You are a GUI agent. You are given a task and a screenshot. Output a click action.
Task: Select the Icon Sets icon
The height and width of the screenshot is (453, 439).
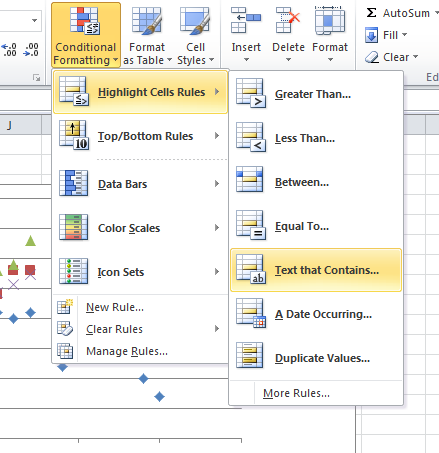click(74, 271)
